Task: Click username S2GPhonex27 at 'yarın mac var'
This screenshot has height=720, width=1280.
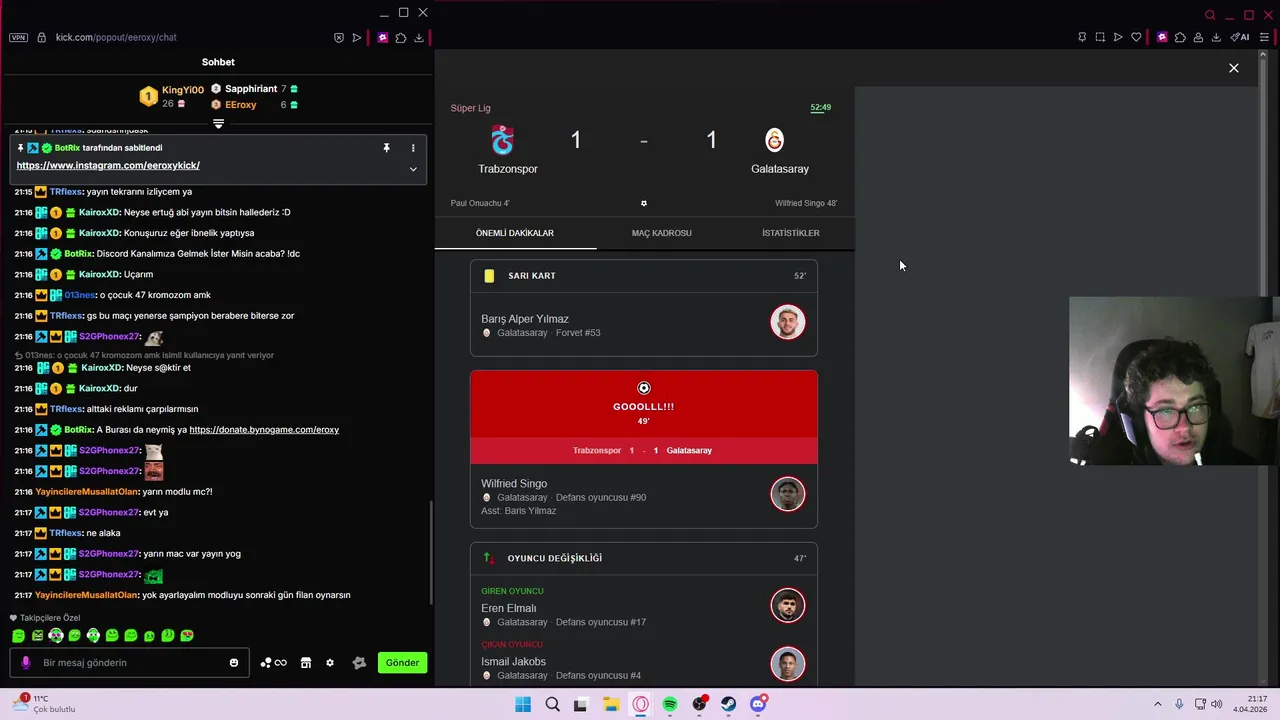Action: (x=109, y=554)
